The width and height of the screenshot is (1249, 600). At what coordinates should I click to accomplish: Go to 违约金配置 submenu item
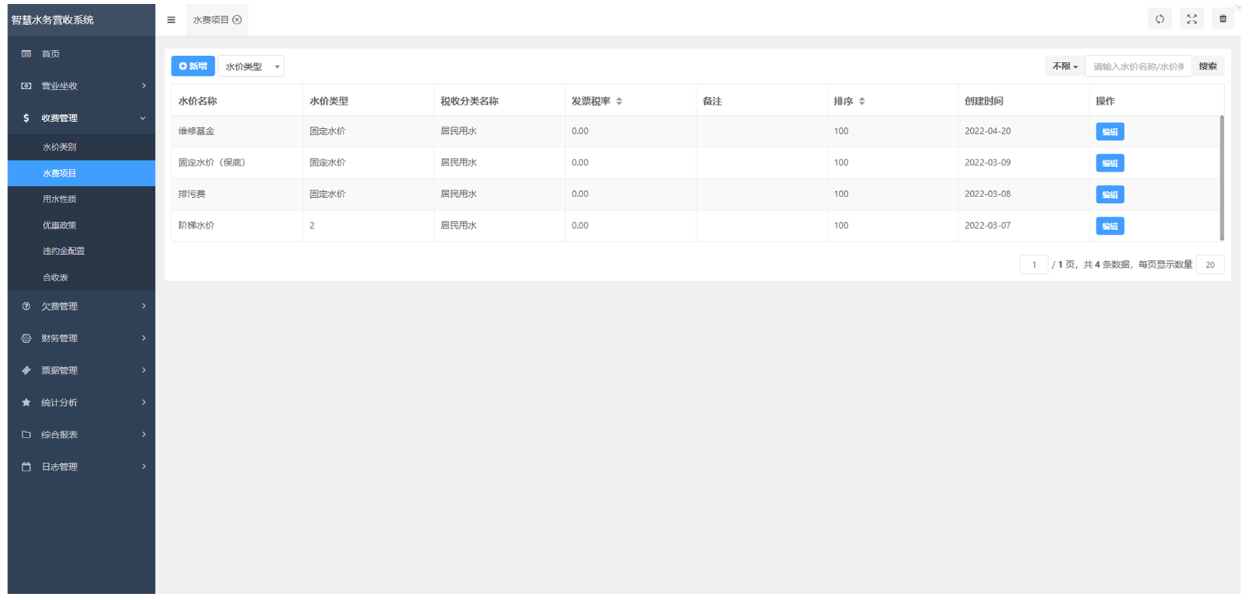pos(63,251)
